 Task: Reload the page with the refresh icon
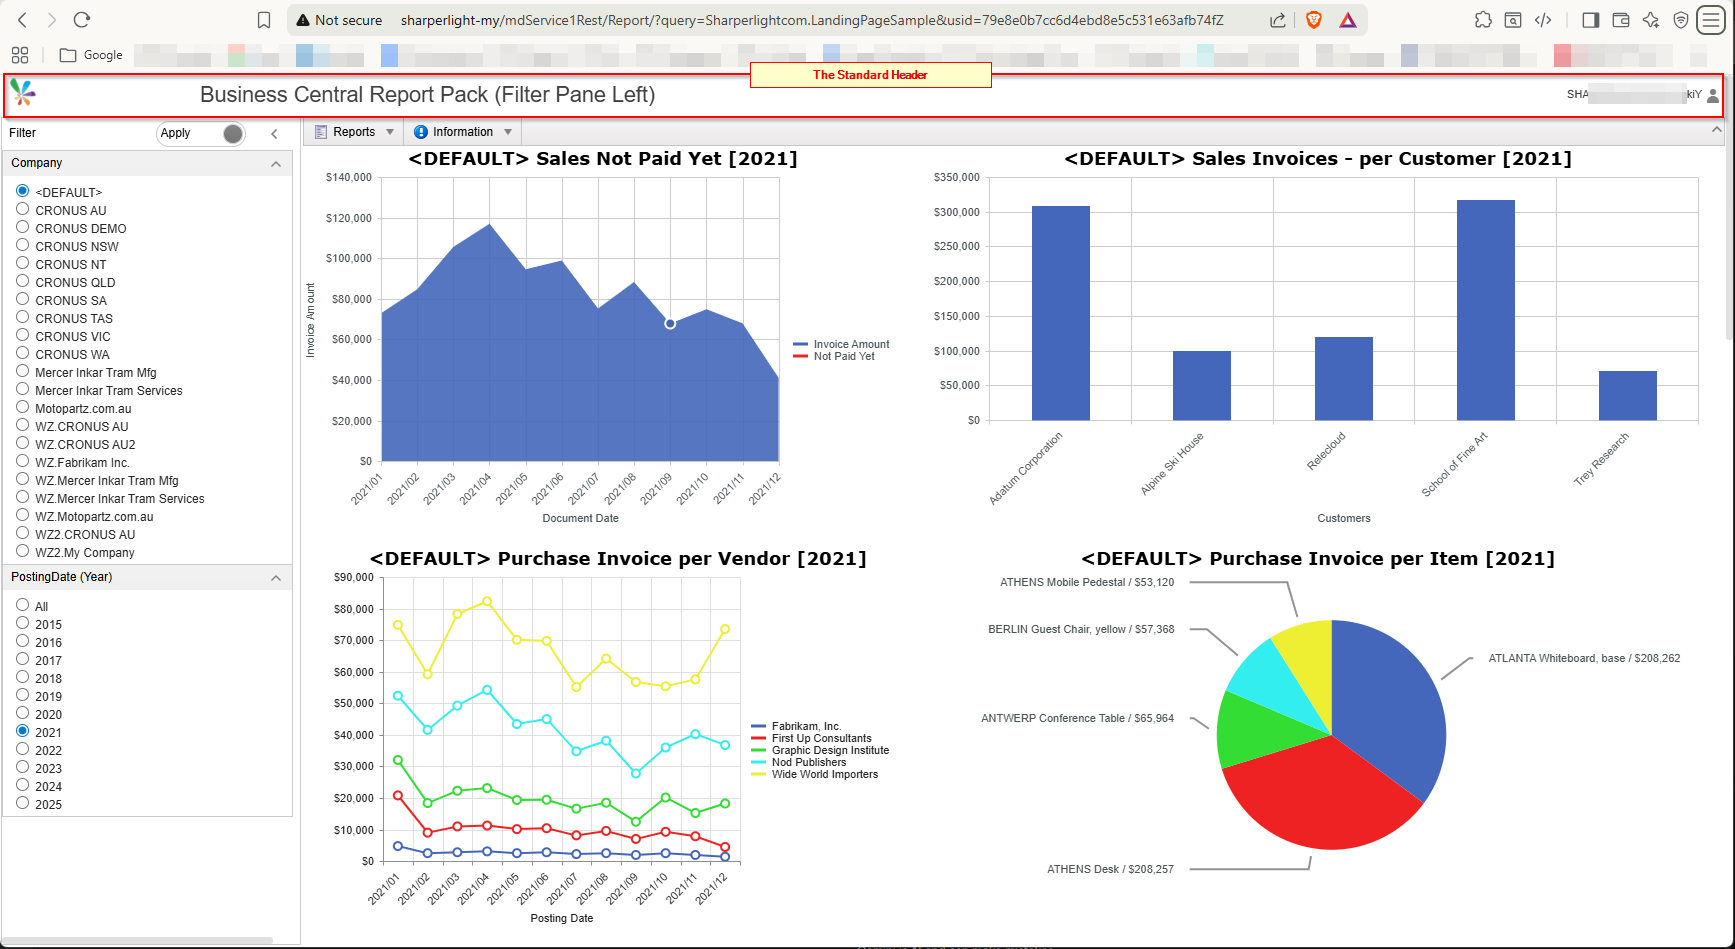(x=82, y=20)
